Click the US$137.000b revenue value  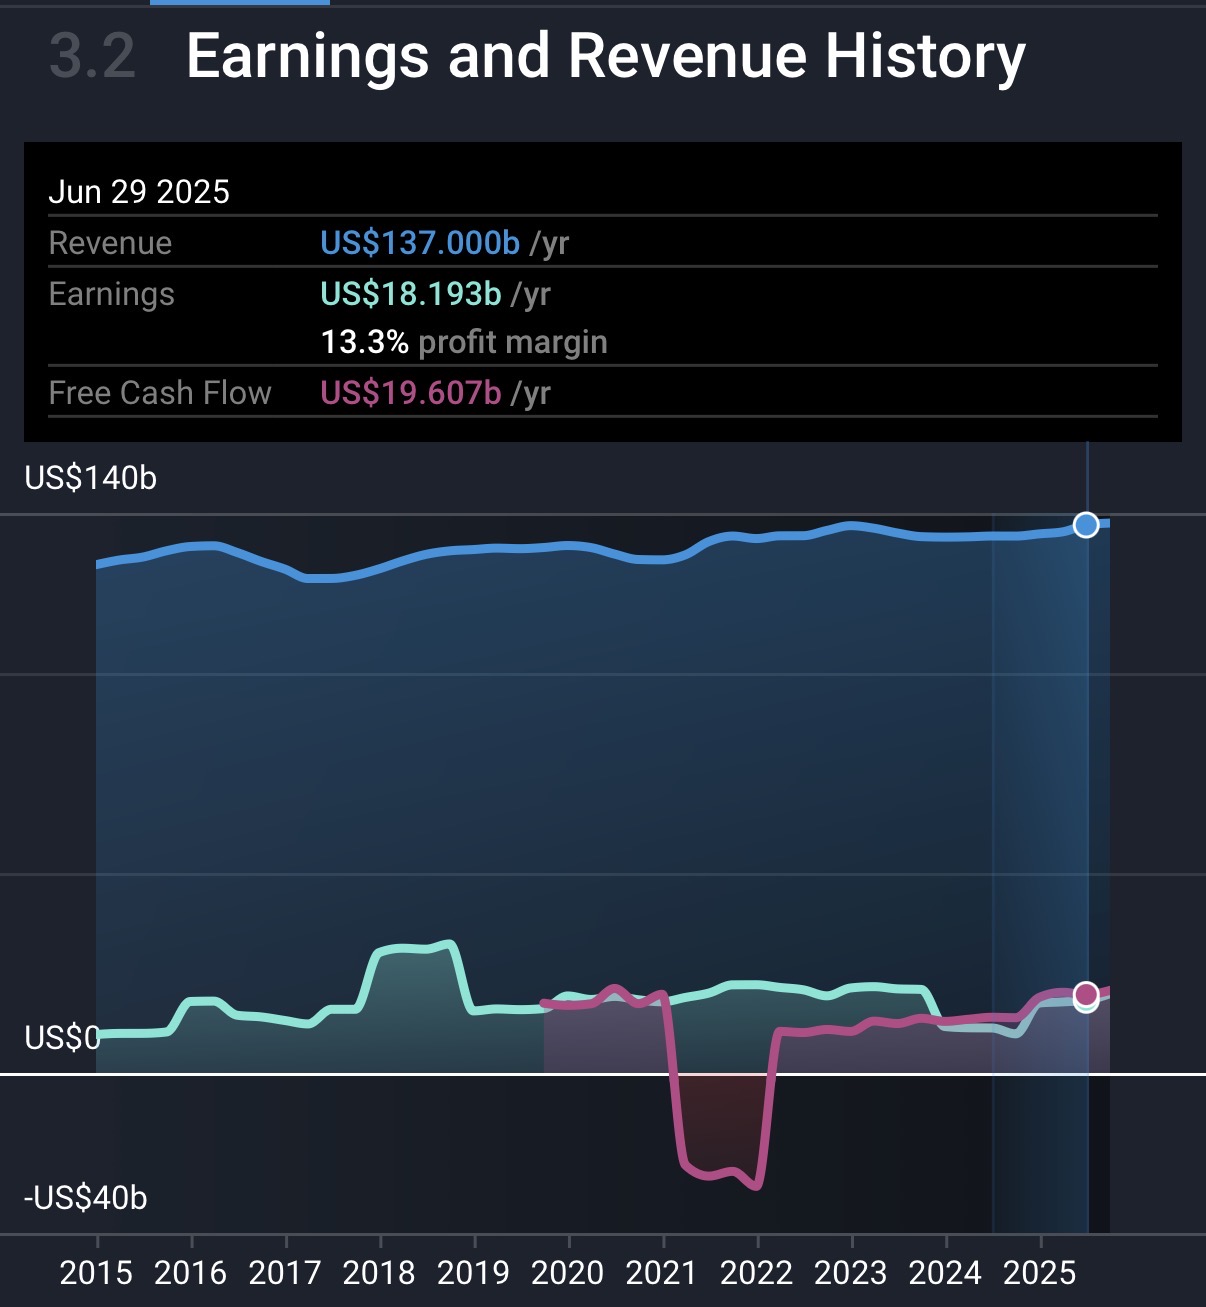click(x=420, y=243)
